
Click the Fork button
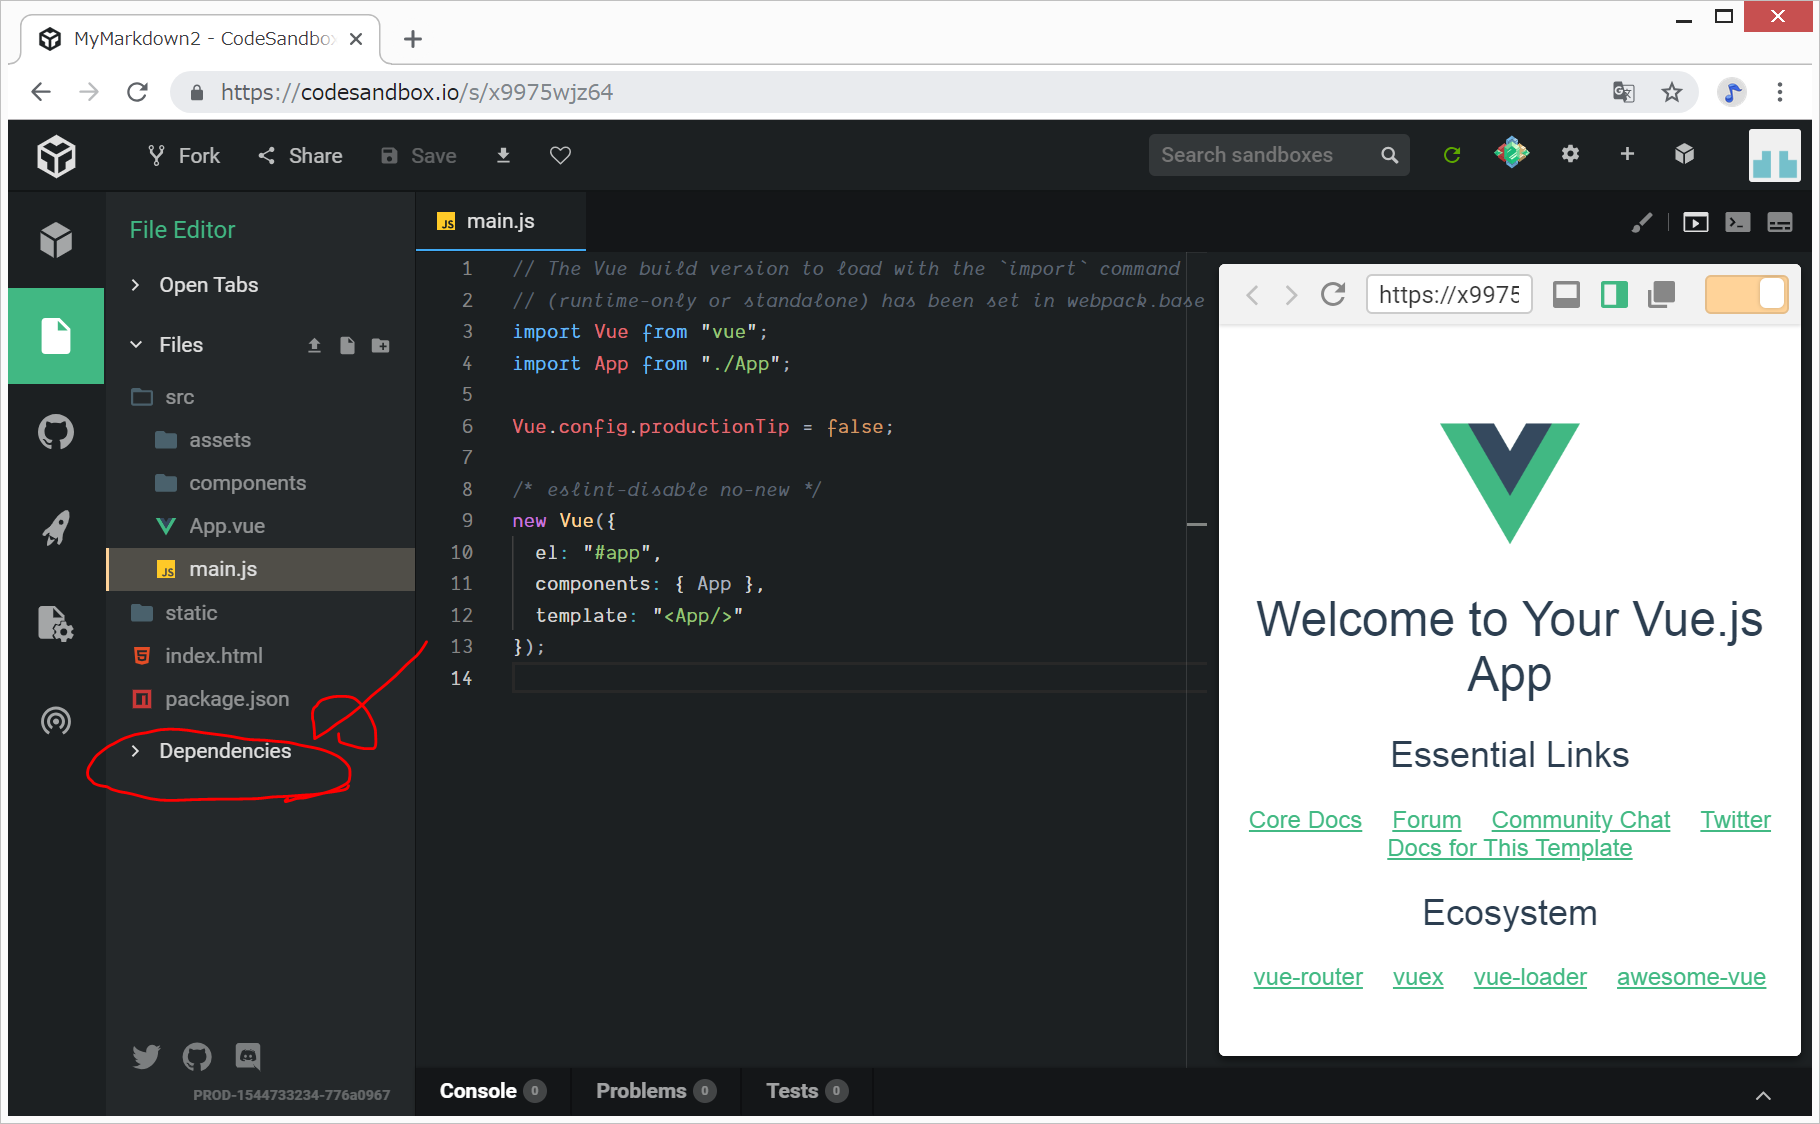[x=184, y=156]
